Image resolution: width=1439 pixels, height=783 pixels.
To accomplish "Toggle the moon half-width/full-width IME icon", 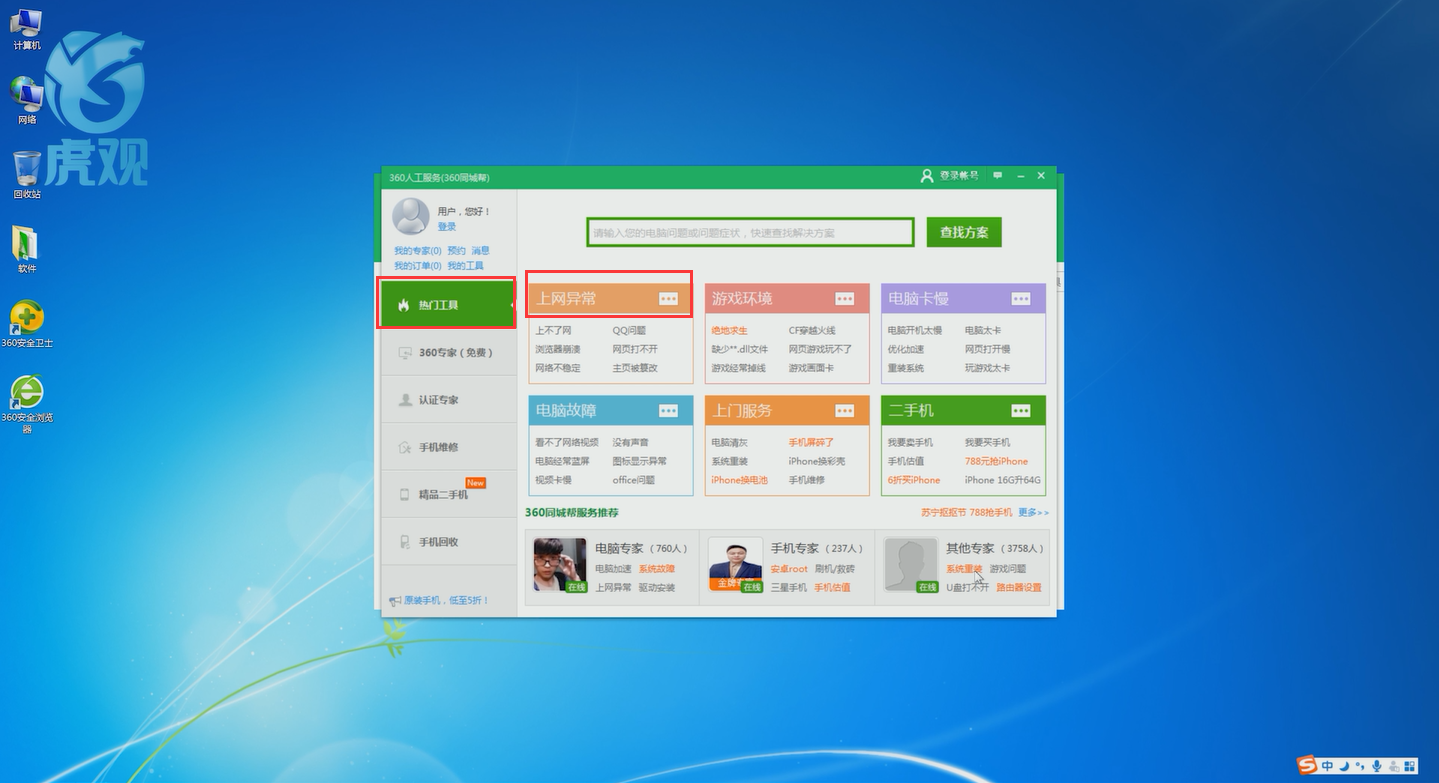I will tap(1343, 766).
